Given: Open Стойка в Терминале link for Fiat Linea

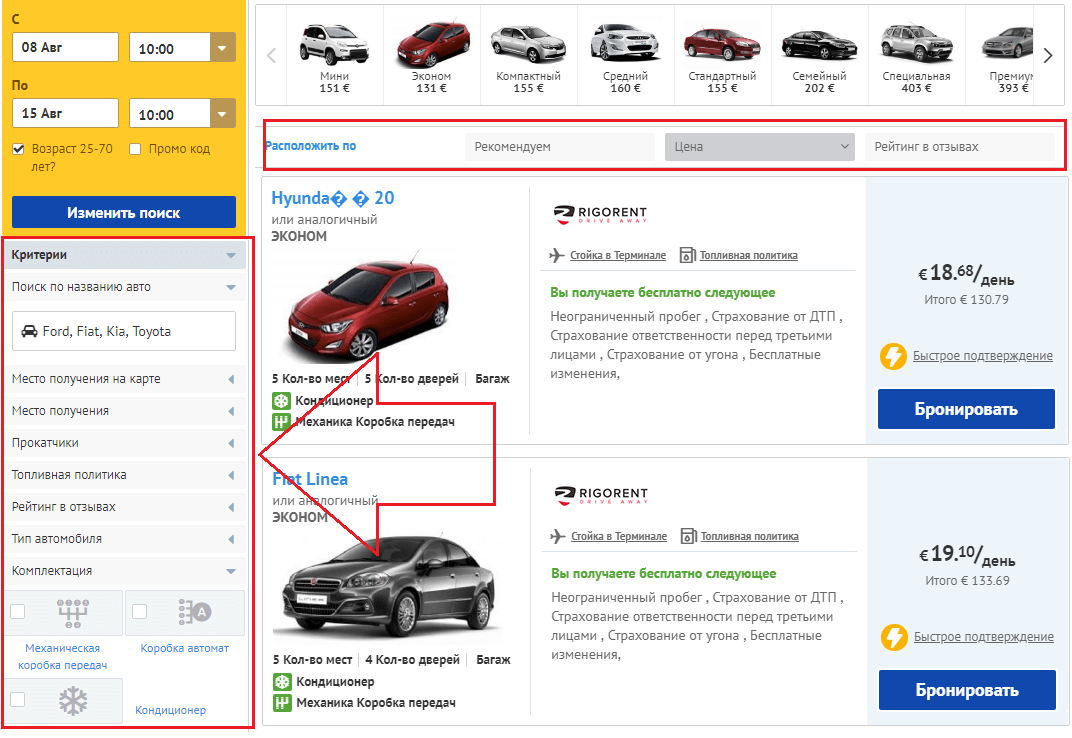Looking at the screenshot, I should [x=619, y=536].
